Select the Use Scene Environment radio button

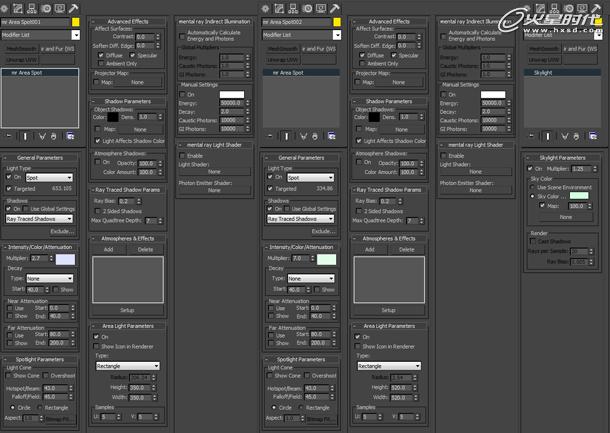tap(532, 187)
